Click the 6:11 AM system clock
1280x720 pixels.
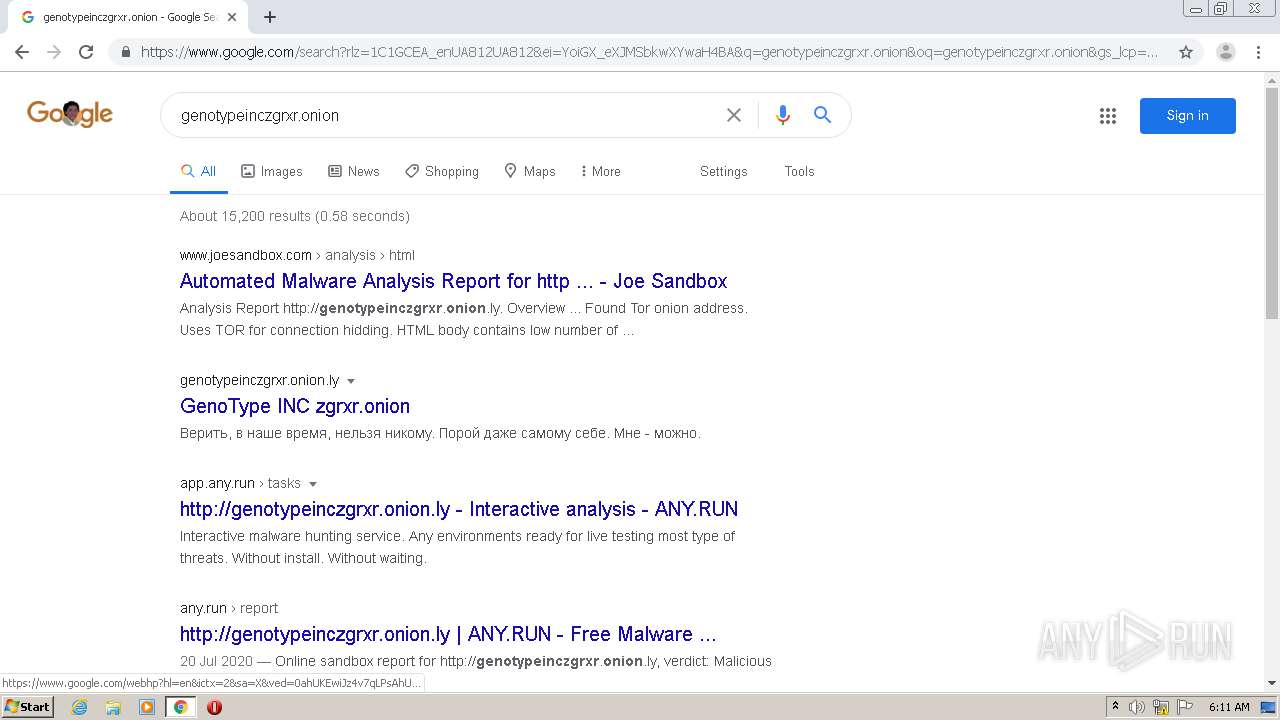click(x=1229, y=707)
